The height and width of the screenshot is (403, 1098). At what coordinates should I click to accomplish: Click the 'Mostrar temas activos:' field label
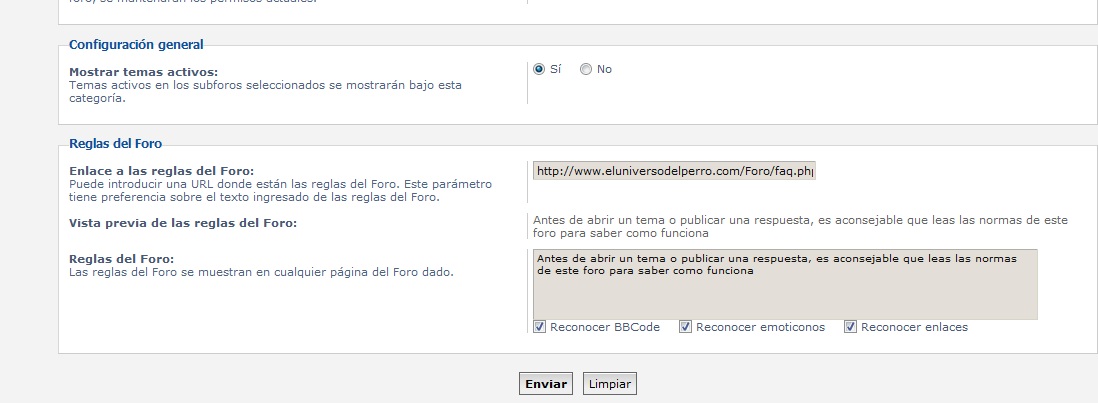(143, 72)
